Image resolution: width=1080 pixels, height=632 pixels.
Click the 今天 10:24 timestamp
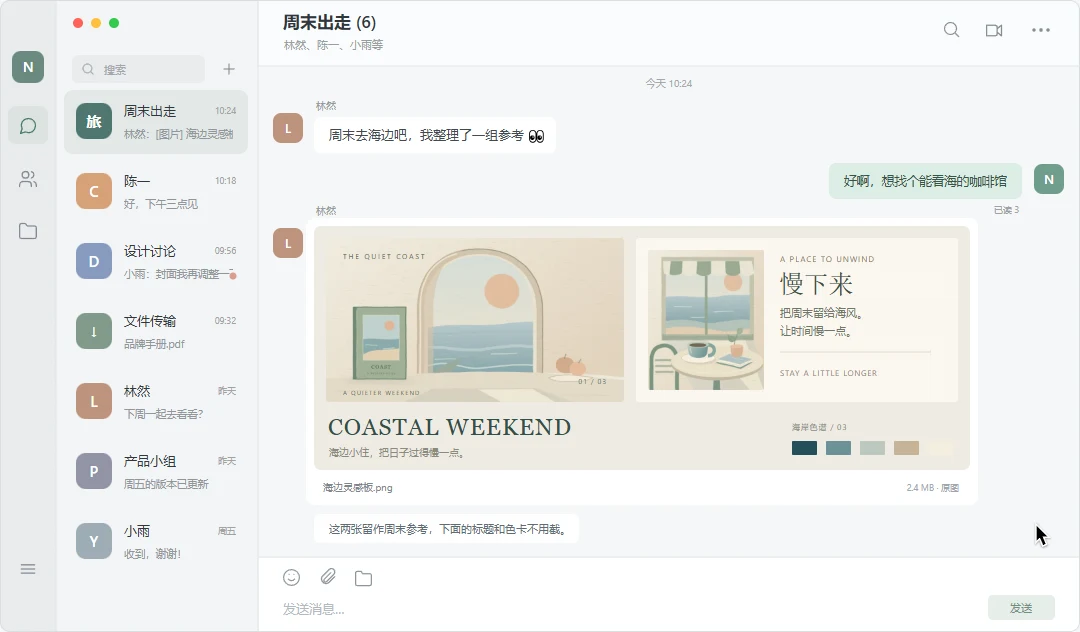tap(669, 83)
